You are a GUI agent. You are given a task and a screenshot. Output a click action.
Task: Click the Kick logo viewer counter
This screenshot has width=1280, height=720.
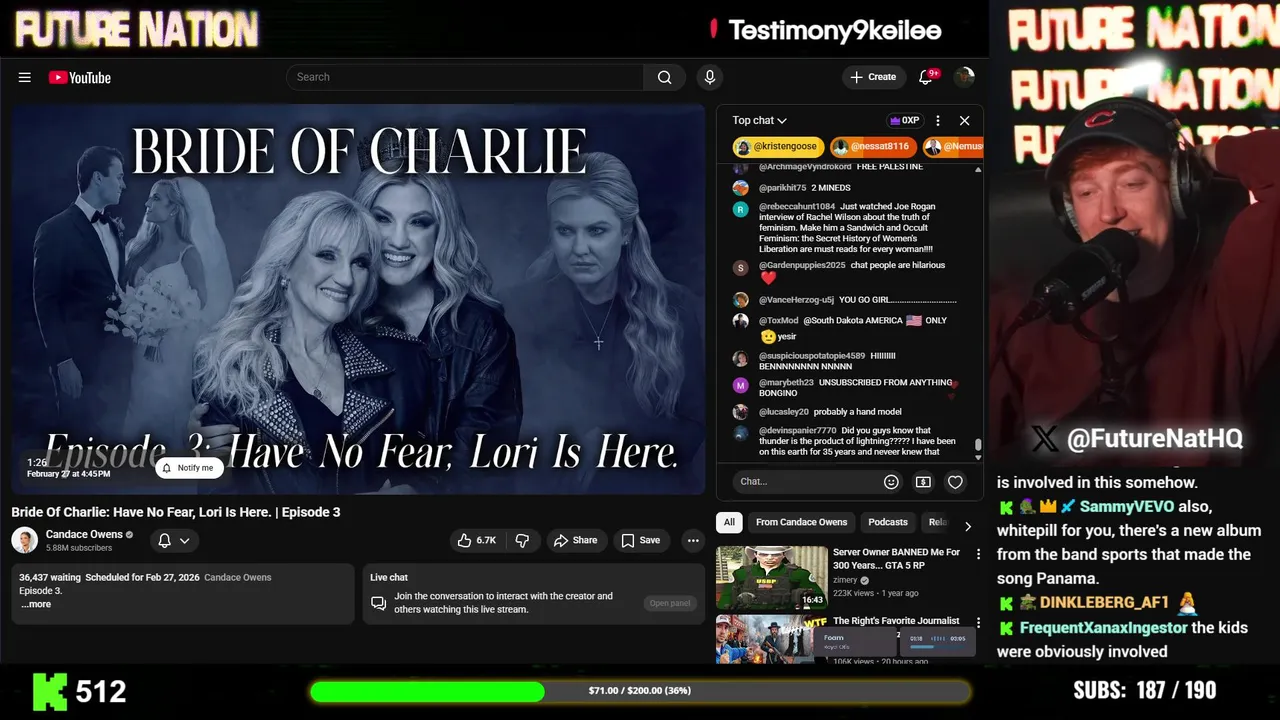[80, 691]
